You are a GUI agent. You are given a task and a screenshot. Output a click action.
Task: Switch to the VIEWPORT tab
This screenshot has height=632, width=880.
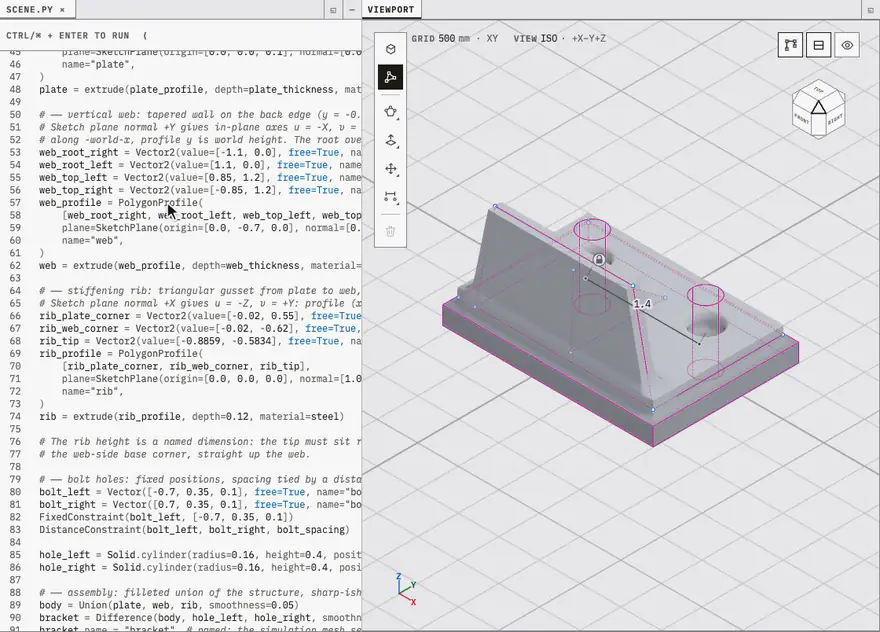(391, 10)
